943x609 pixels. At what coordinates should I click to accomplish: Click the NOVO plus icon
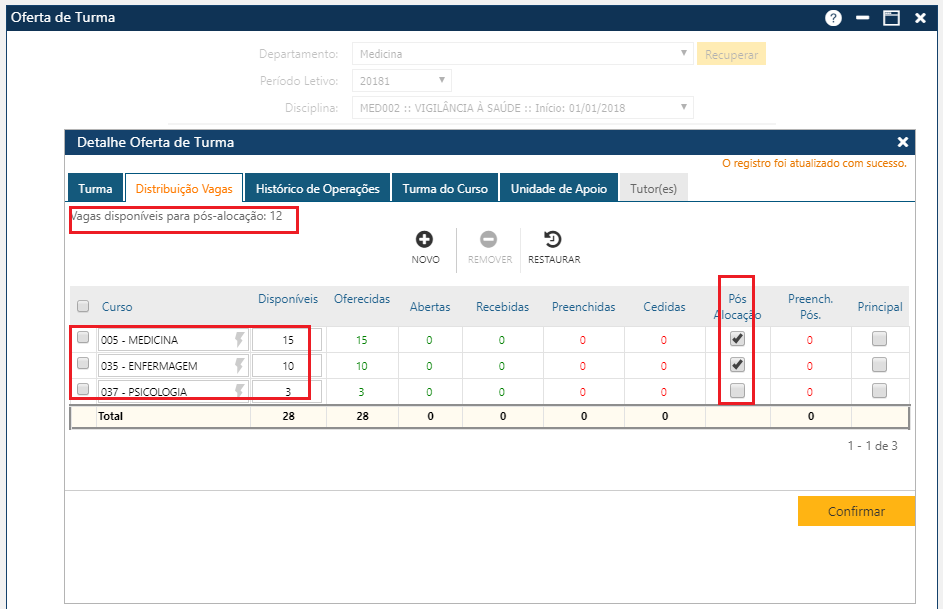click(424, 240)
